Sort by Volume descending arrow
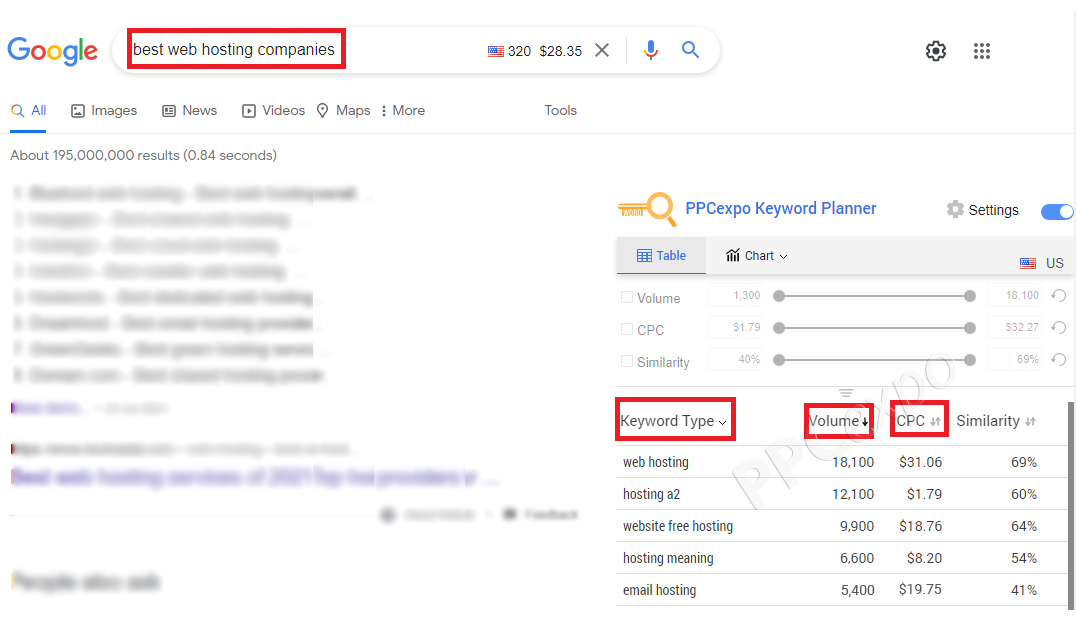The image size is (1076, 628). 865,421
